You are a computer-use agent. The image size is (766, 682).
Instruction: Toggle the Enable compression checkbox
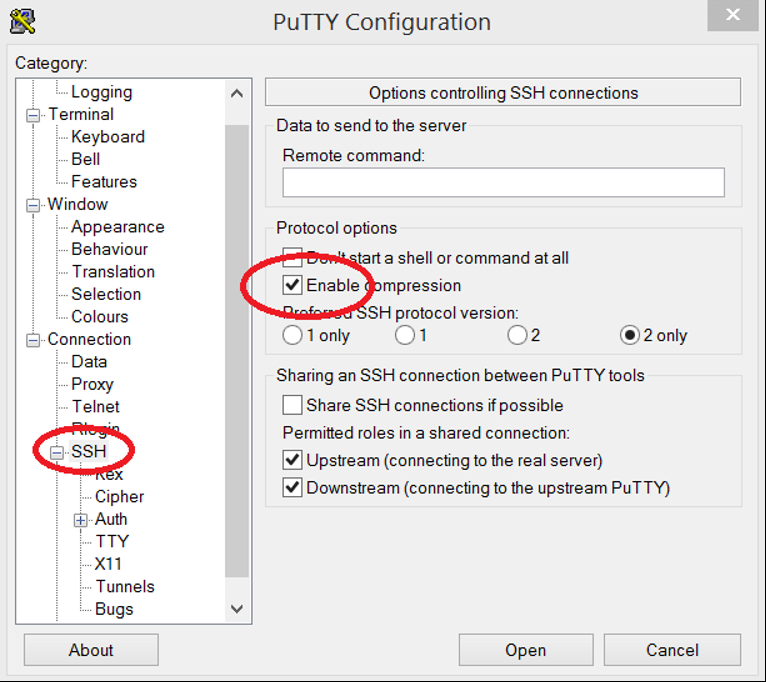click(292, 285)
